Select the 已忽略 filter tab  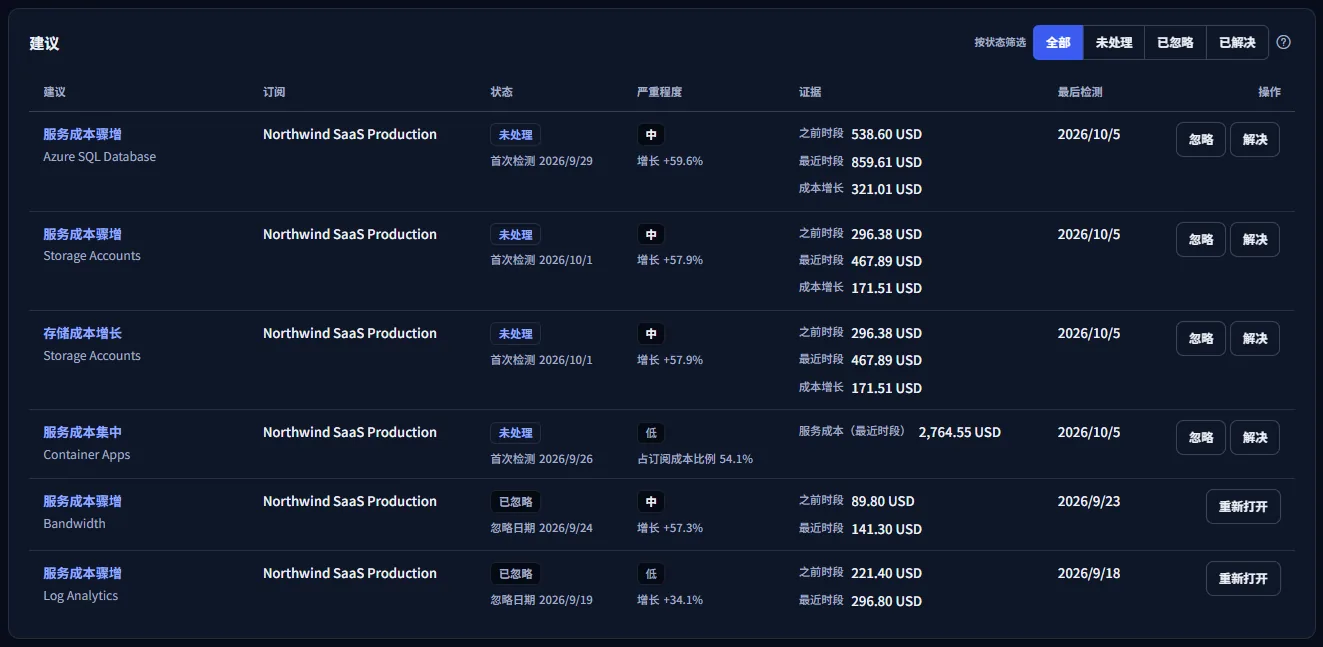1176,42
